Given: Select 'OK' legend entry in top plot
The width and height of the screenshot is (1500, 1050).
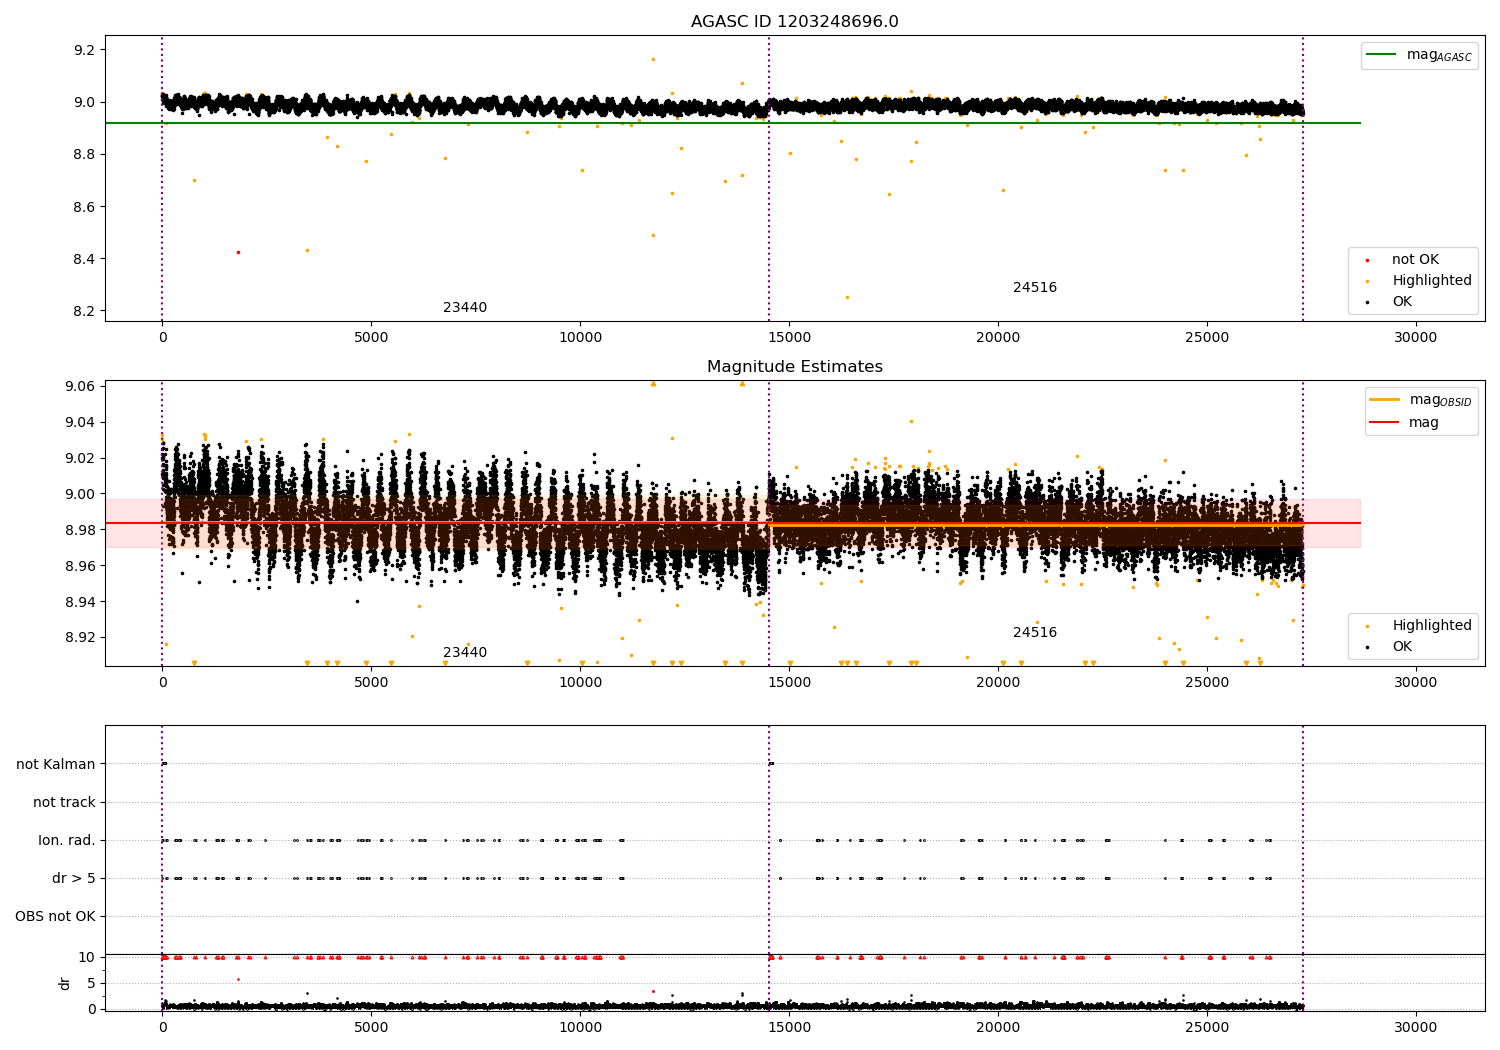Looking at the screenshot, I should 1402,302.
